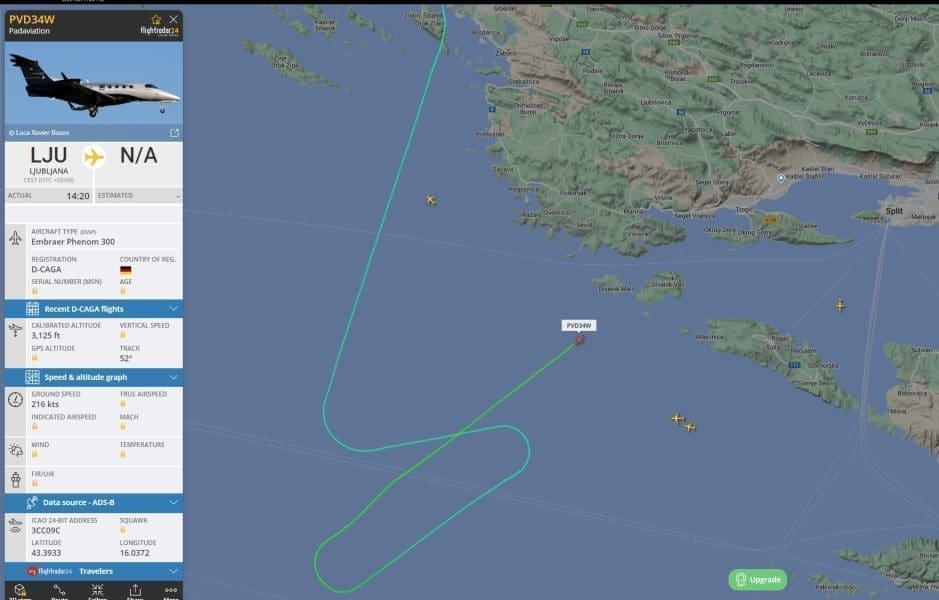Viewport: 939px width, 600px height.
Task: Toggle Follow aircraft mode
Action: click(97, 592)
